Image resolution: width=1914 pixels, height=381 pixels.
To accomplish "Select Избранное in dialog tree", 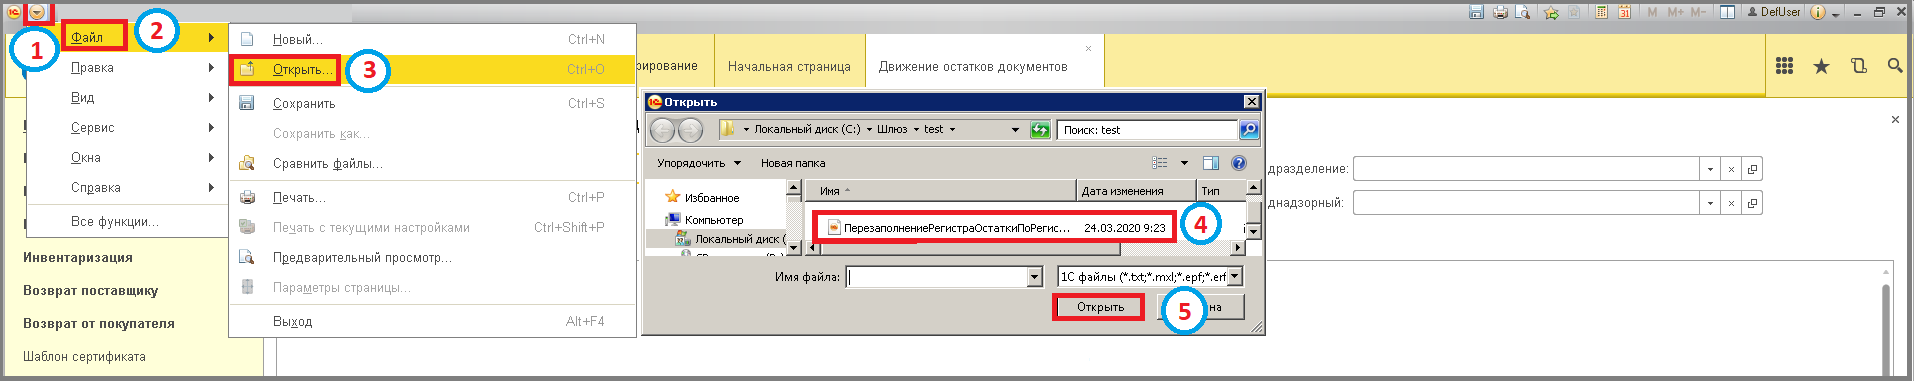I will pos(702,198).
